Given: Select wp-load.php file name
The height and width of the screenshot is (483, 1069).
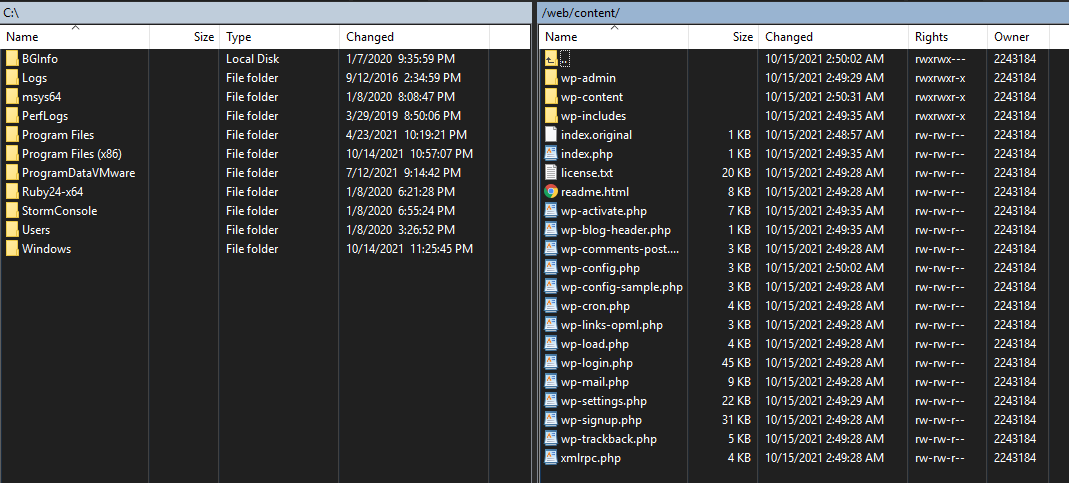Looking at the screenshot, I should point(594,344).
